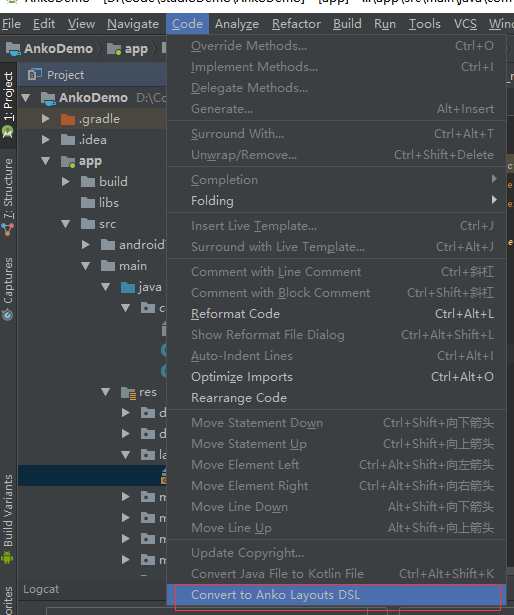This screenshot has height=615, width=514.
Task: Select the .gradle folder icon
Action: click(68, 119)
